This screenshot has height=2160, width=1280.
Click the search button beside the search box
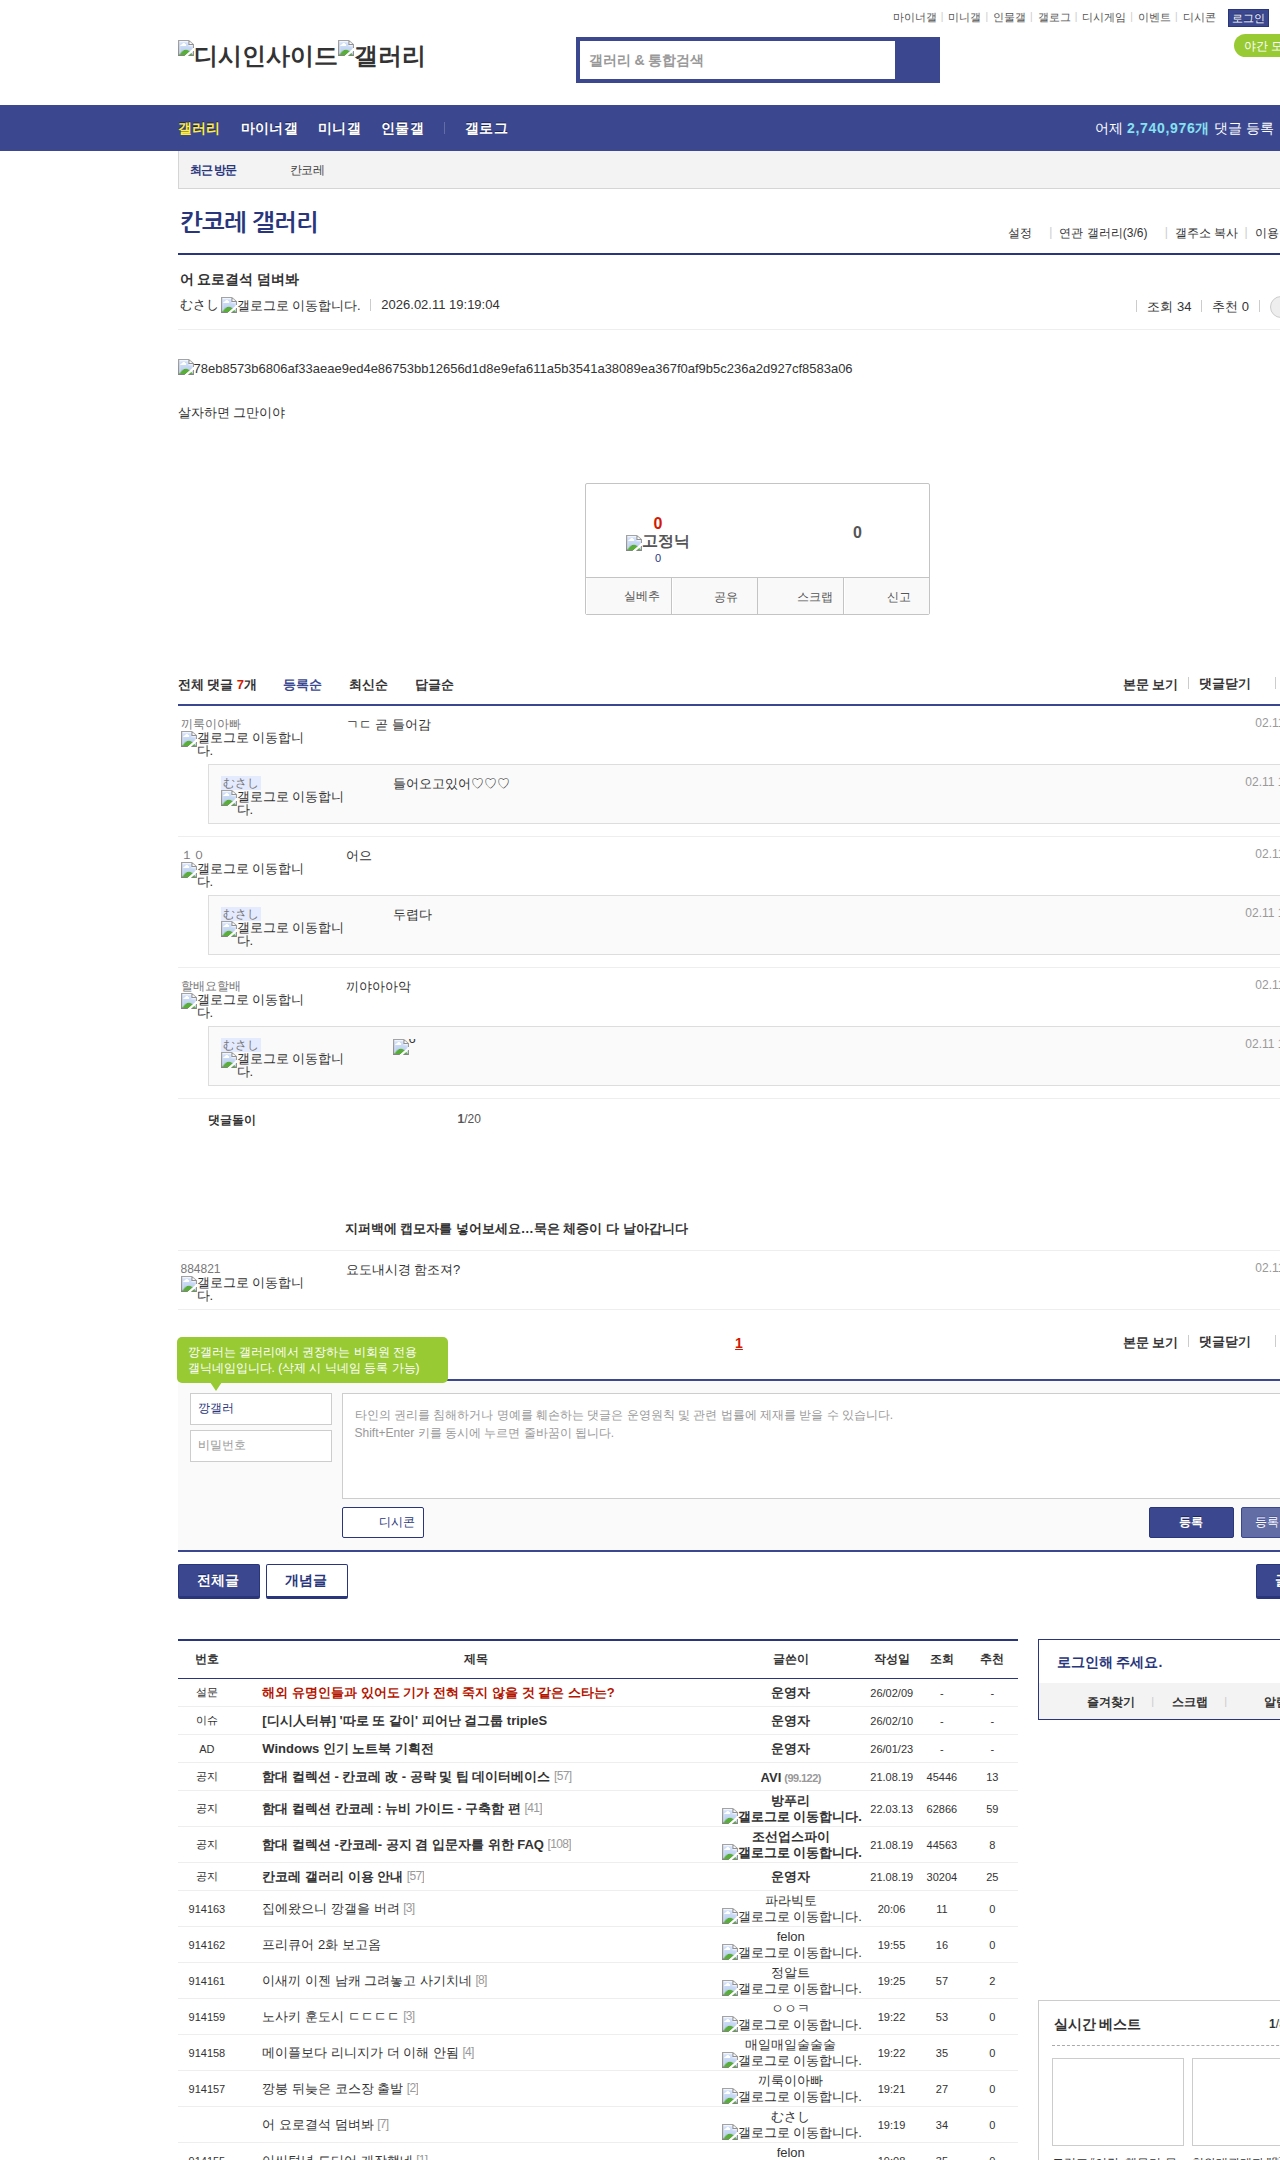click(917, 60)
